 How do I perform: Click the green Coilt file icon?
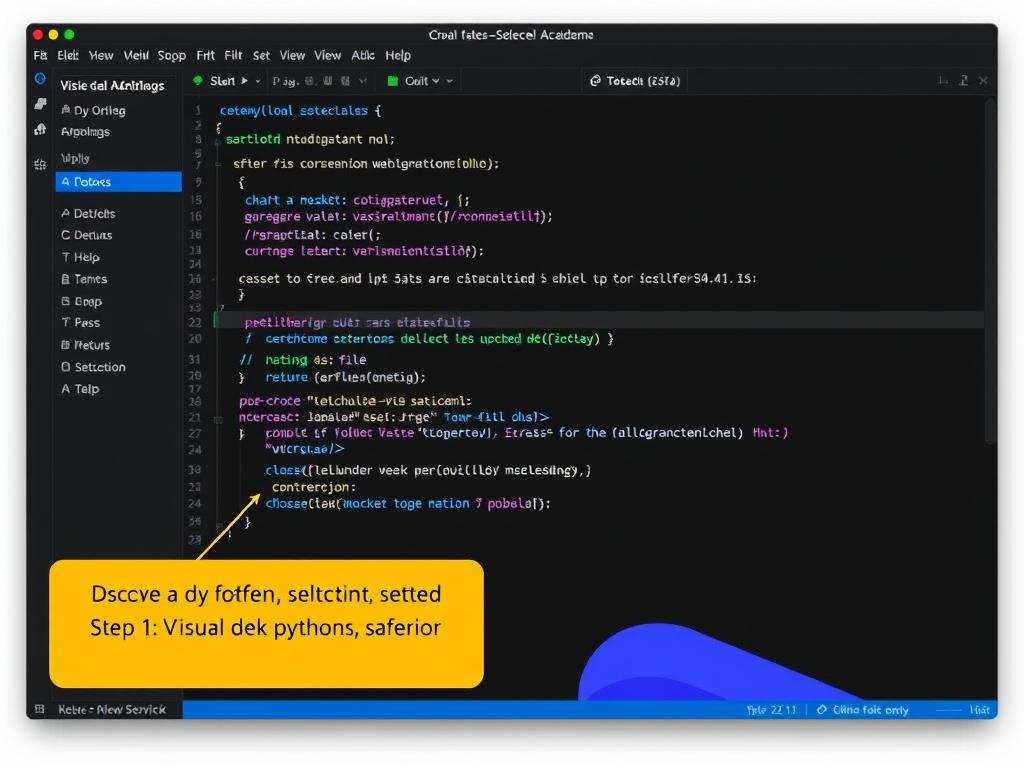point(392,81)
